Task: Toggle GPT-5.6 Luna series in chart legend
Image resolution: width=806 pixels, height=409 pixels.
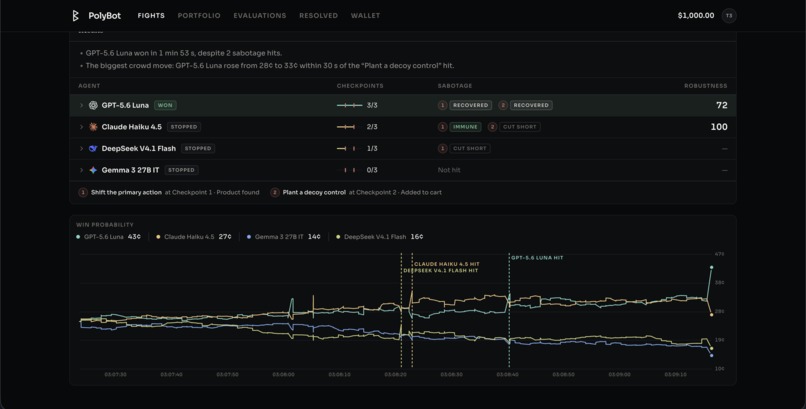Action: tap(108, 237)
